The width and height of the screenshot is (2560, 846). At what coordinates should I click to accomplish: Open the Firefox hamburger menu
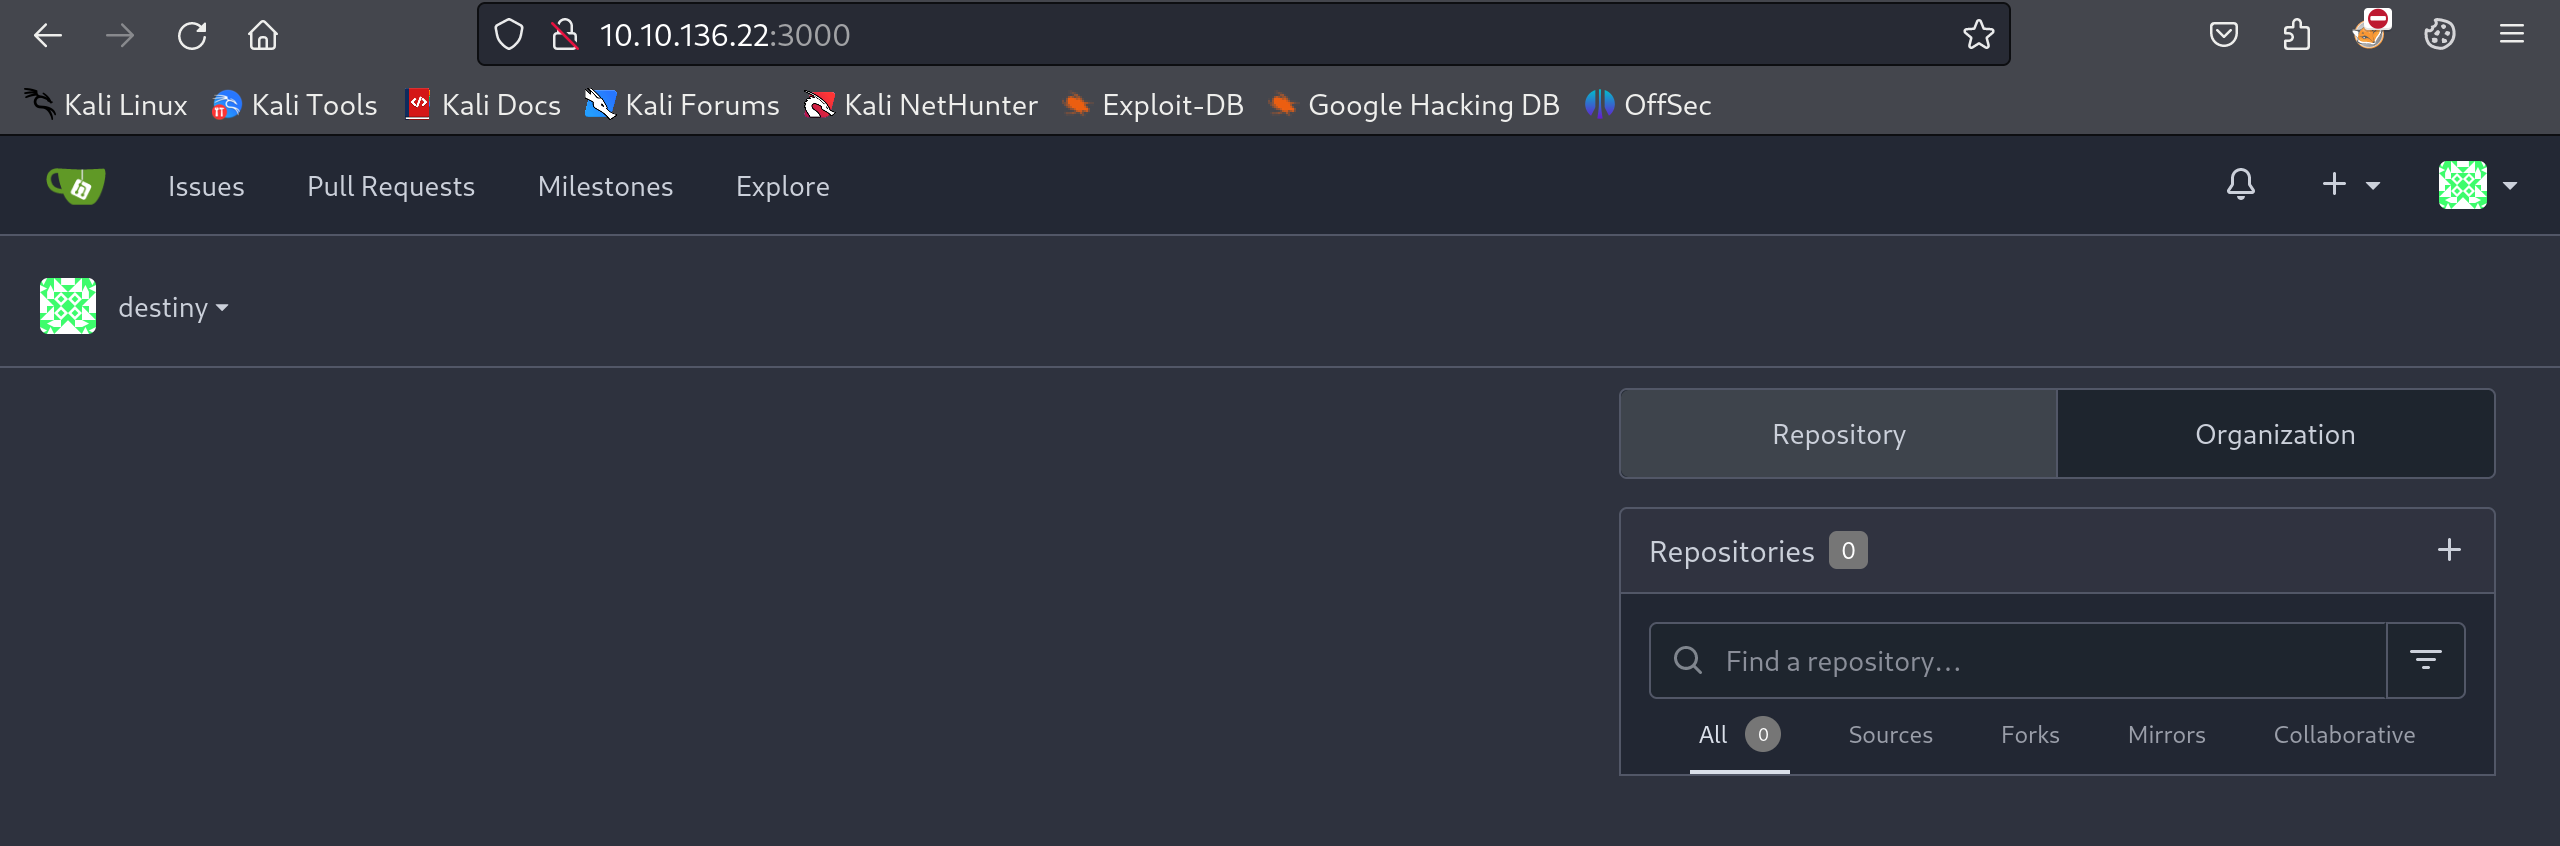(2511, 35)
